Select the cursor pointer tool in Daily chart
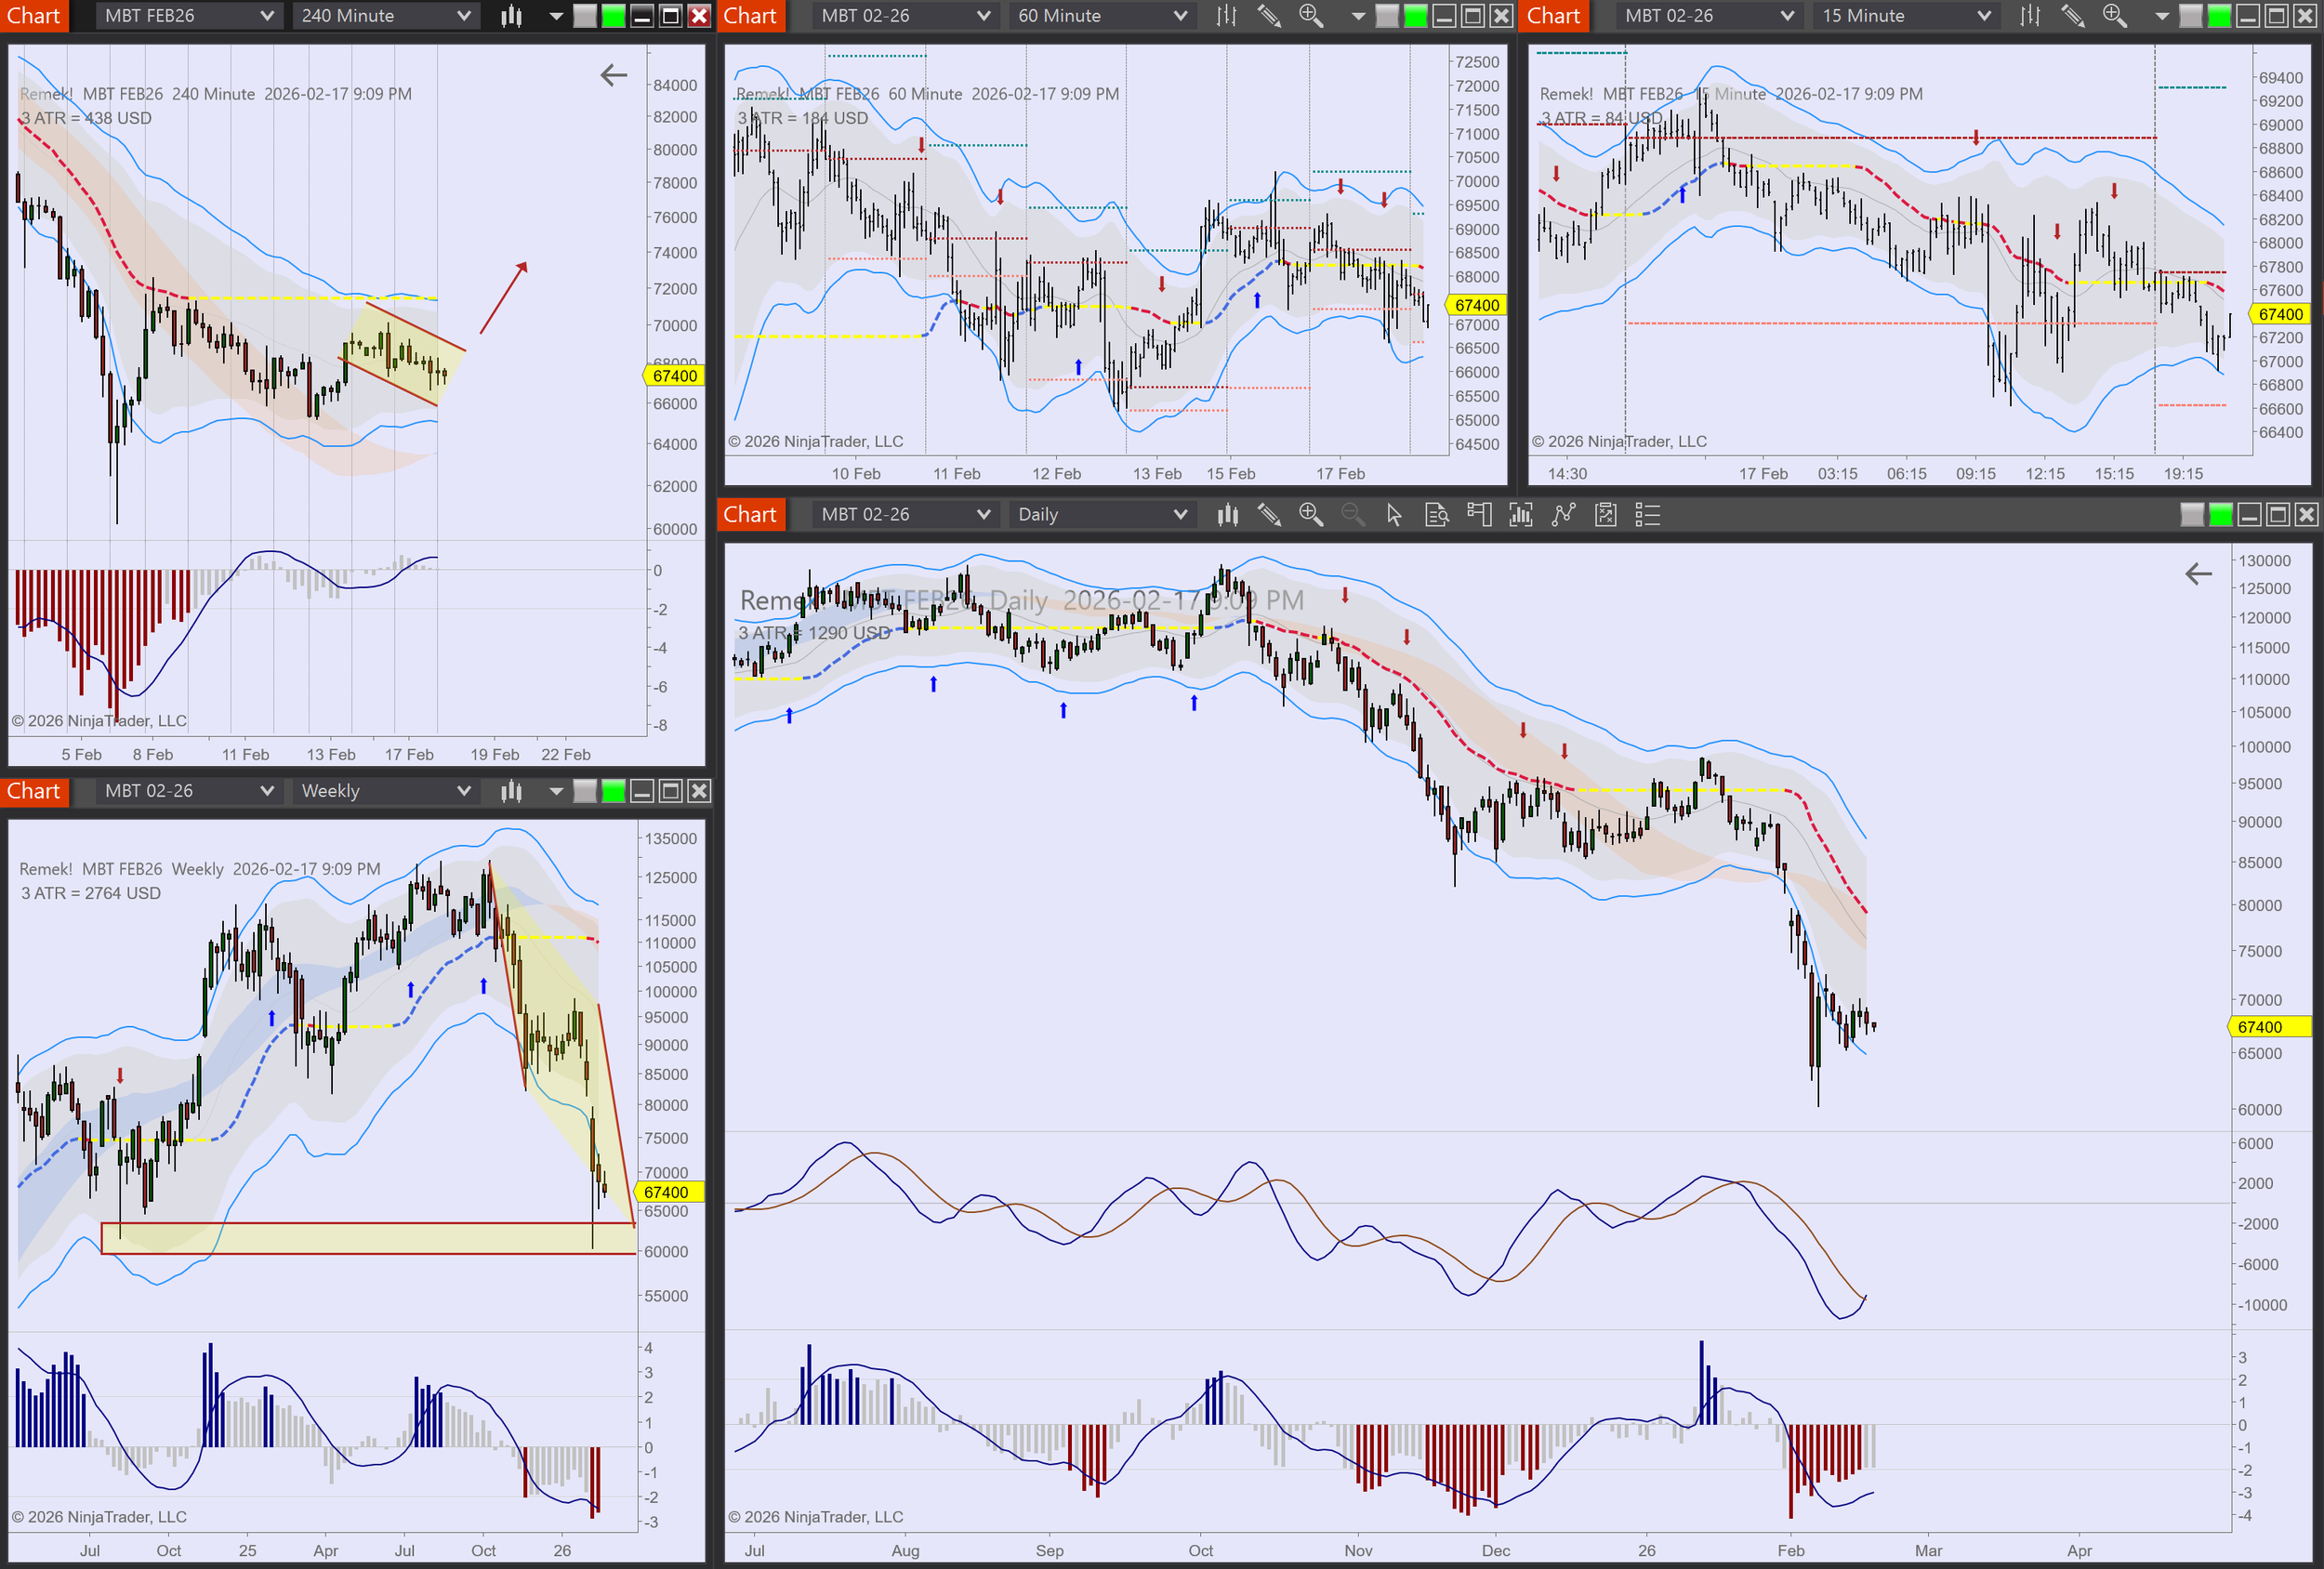The image size is (2324, 1569). point(1394,515)
